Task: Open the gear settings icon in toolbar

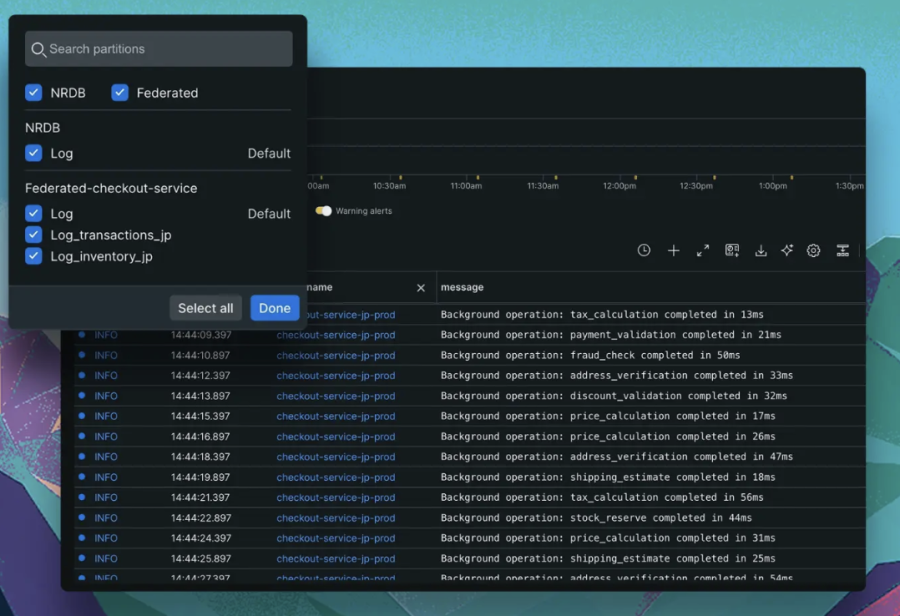Action: click(813, 250)
